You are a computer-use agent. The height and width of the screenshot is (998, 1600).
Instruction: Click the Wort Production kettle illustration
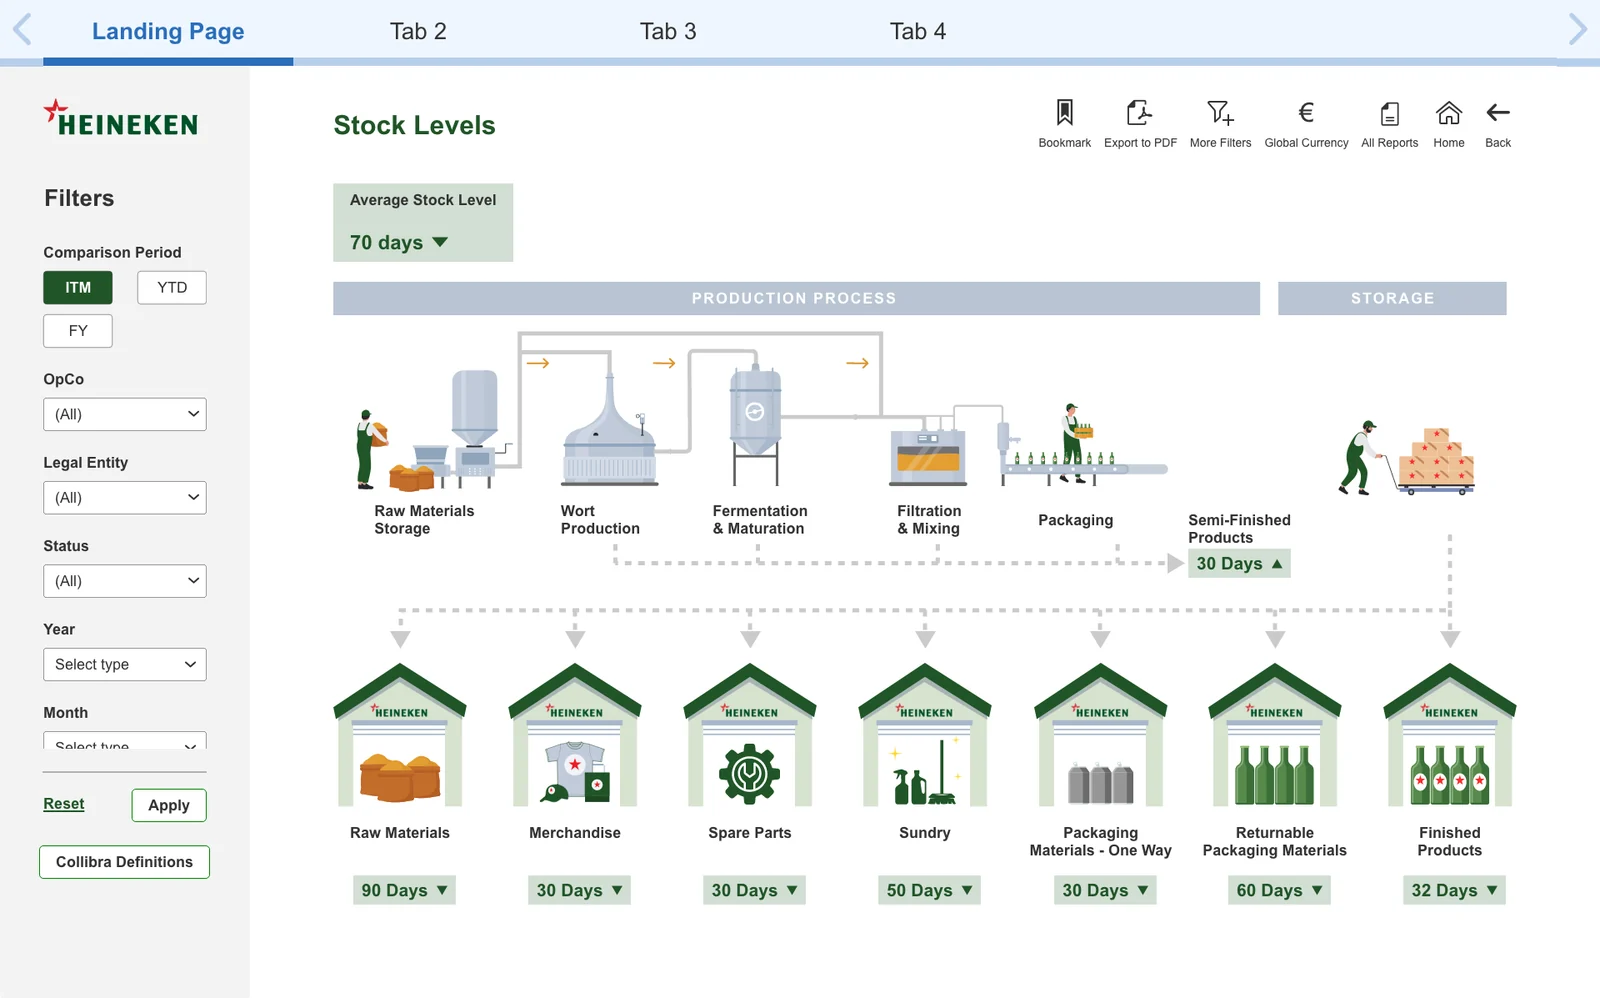[x=610, y=430]
